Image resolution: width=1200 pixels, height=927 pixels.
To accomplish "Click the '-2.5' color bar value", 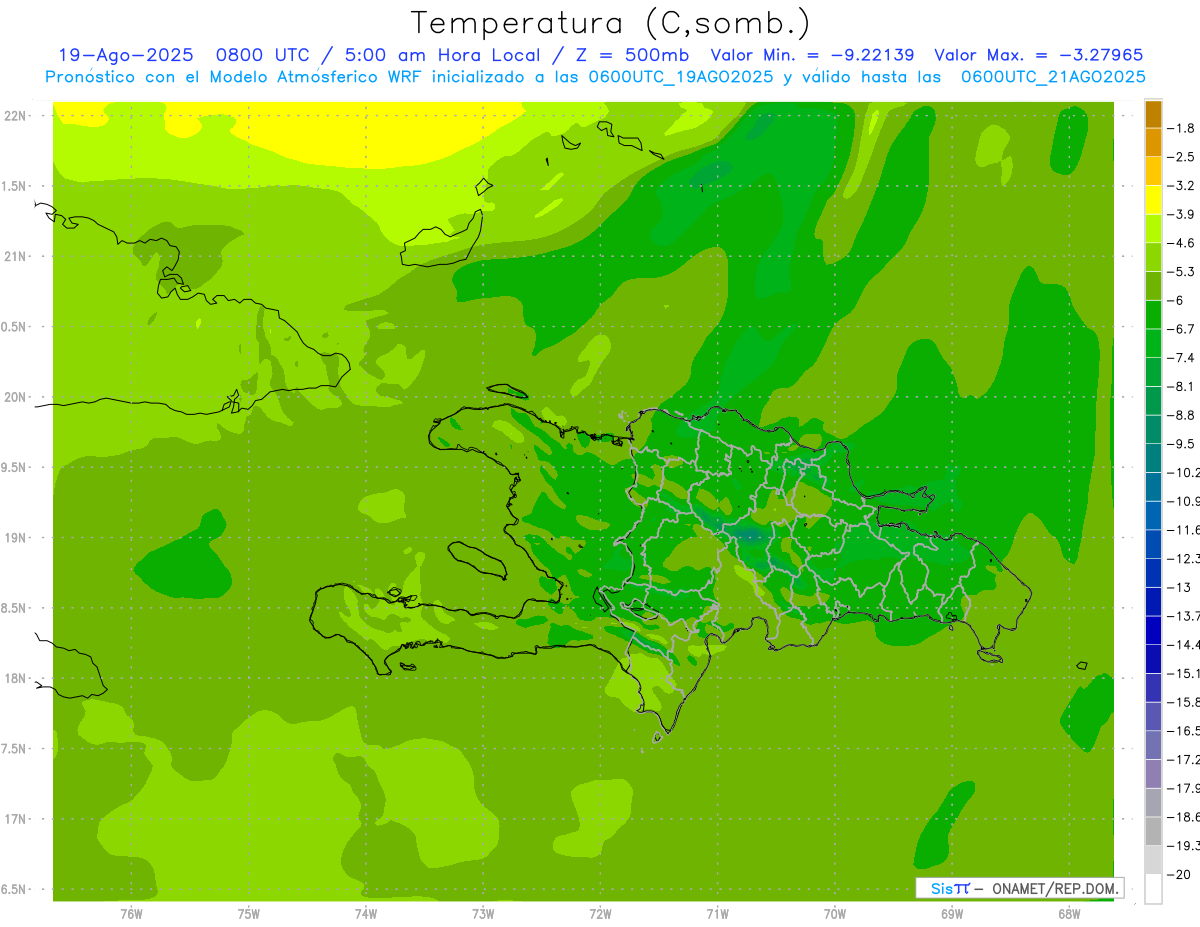I will point(1180,157).
